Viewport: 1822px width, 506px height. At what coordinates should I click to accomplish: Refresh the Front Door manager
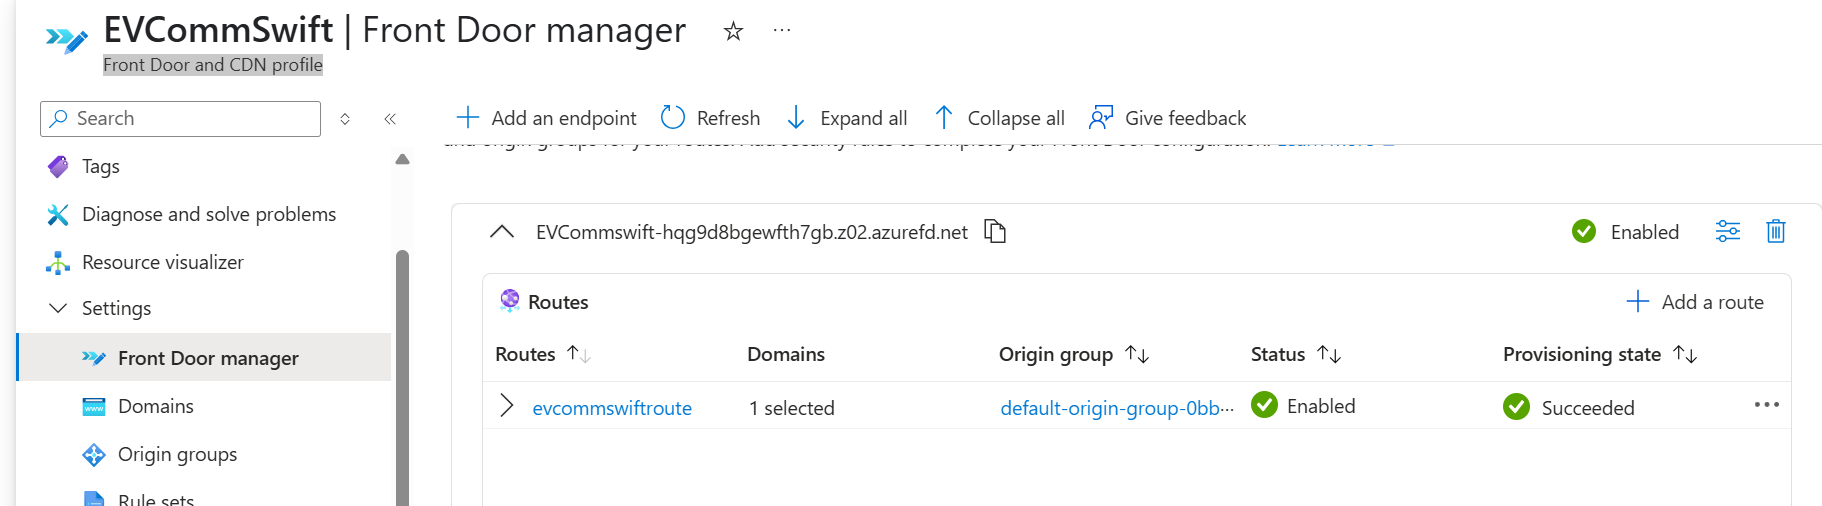click(x=711, y=118)
